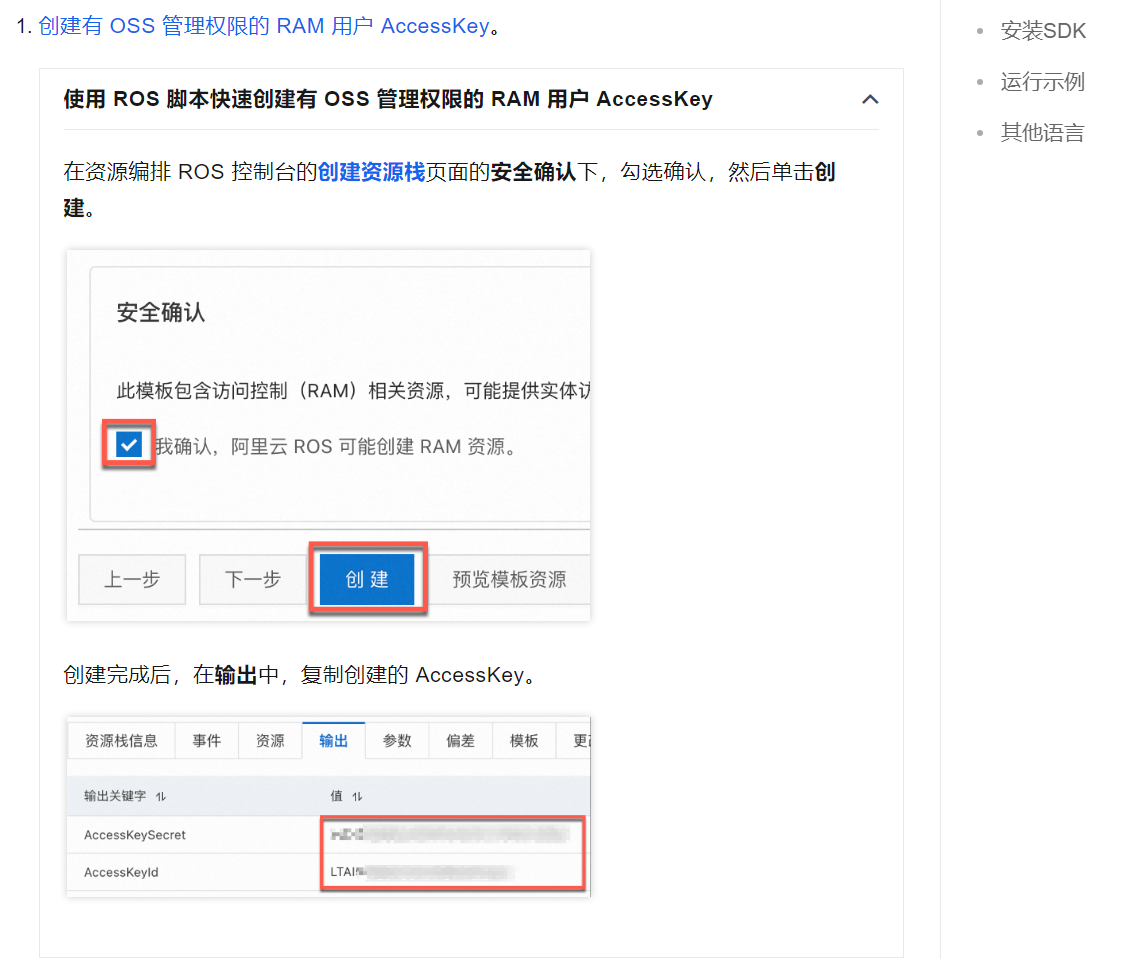Switch to the 参数 tab
Screen dimensions: 1135x959
396,740
